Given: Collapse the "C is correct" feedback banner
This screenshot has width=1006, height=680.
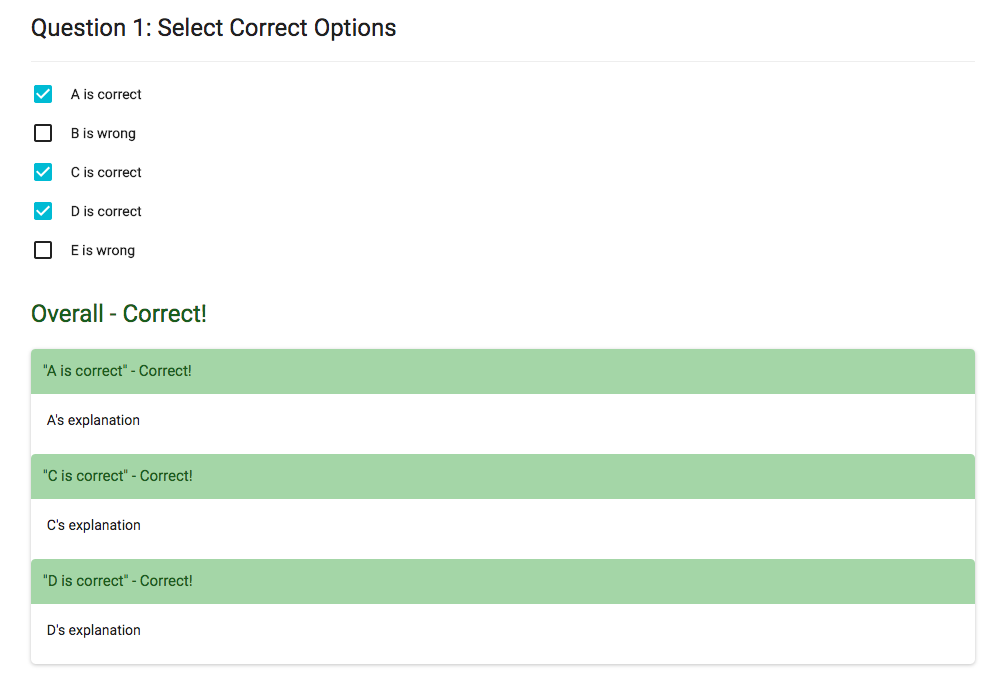Looking at the screenshot, I should pos(501,475).
